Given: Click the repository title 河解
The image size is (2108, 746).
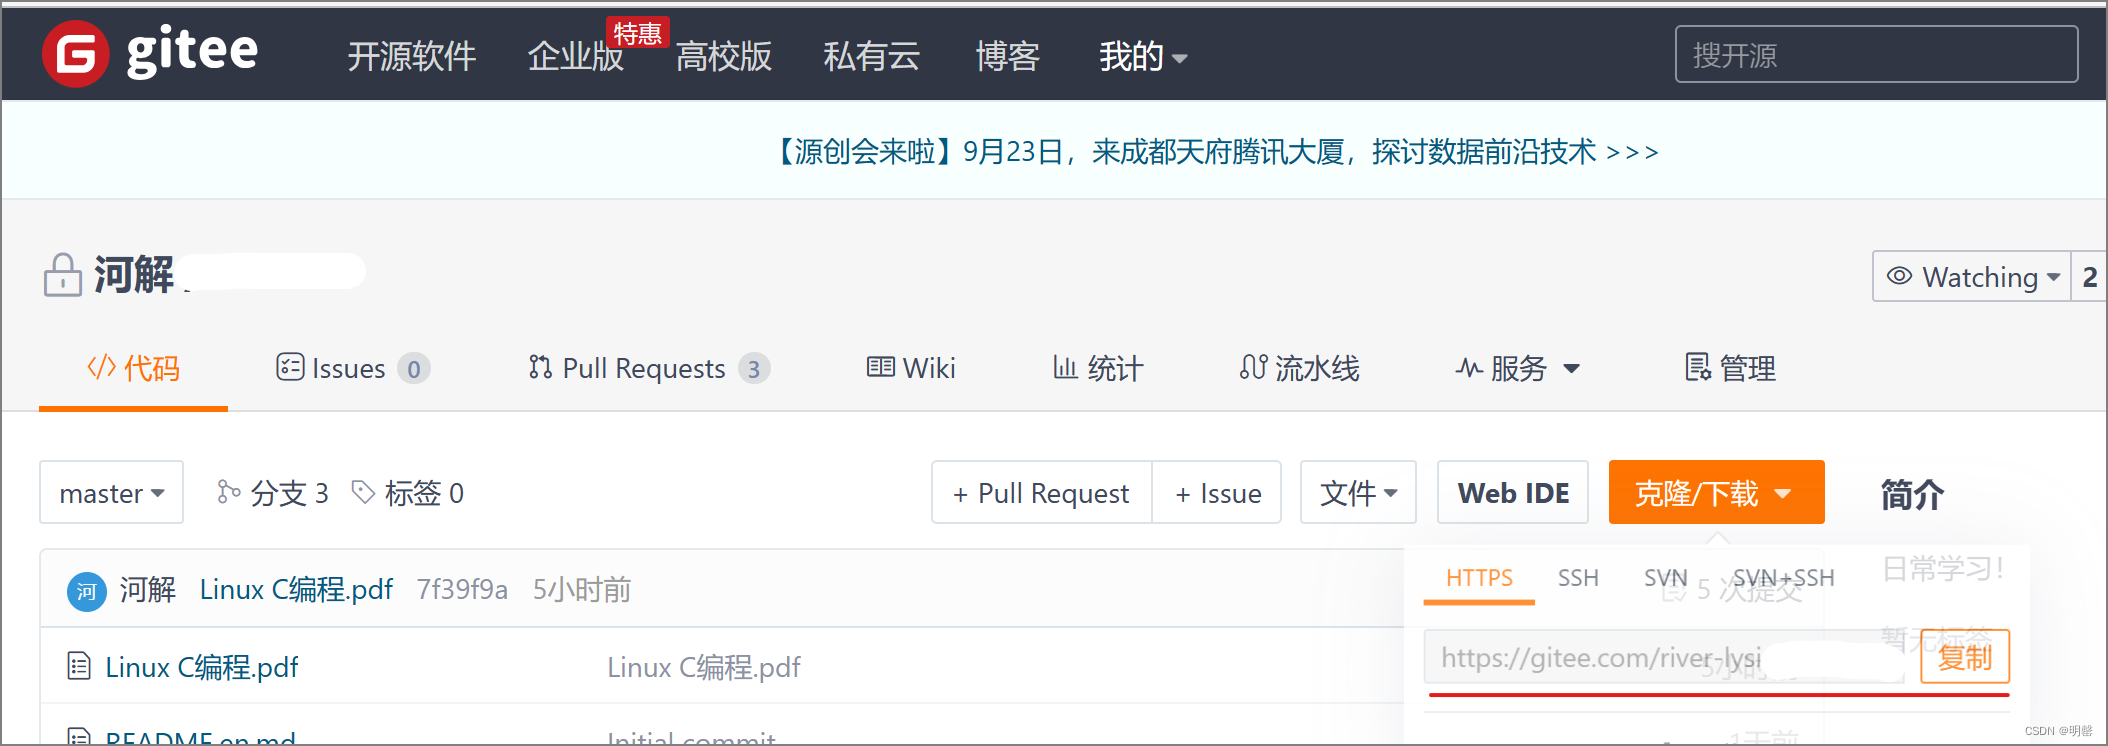Looking at the screenshot, I should 134,274.
